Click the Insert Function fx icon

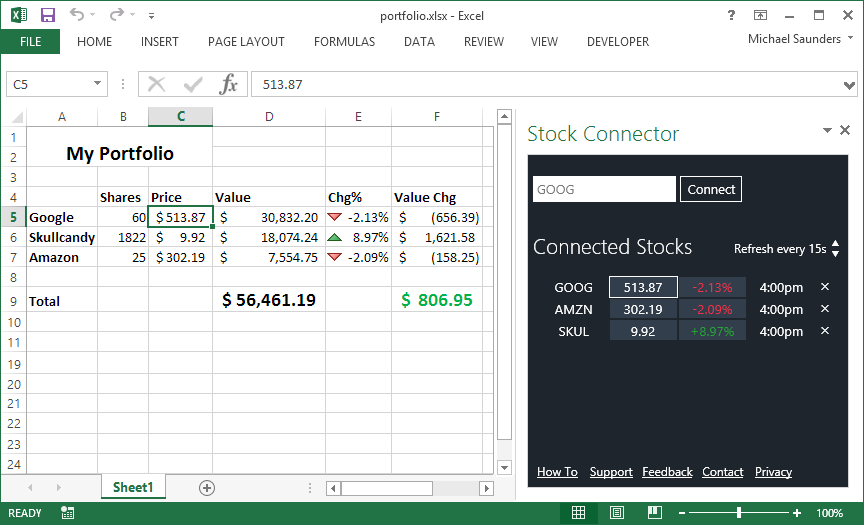[x=229, y=85]
